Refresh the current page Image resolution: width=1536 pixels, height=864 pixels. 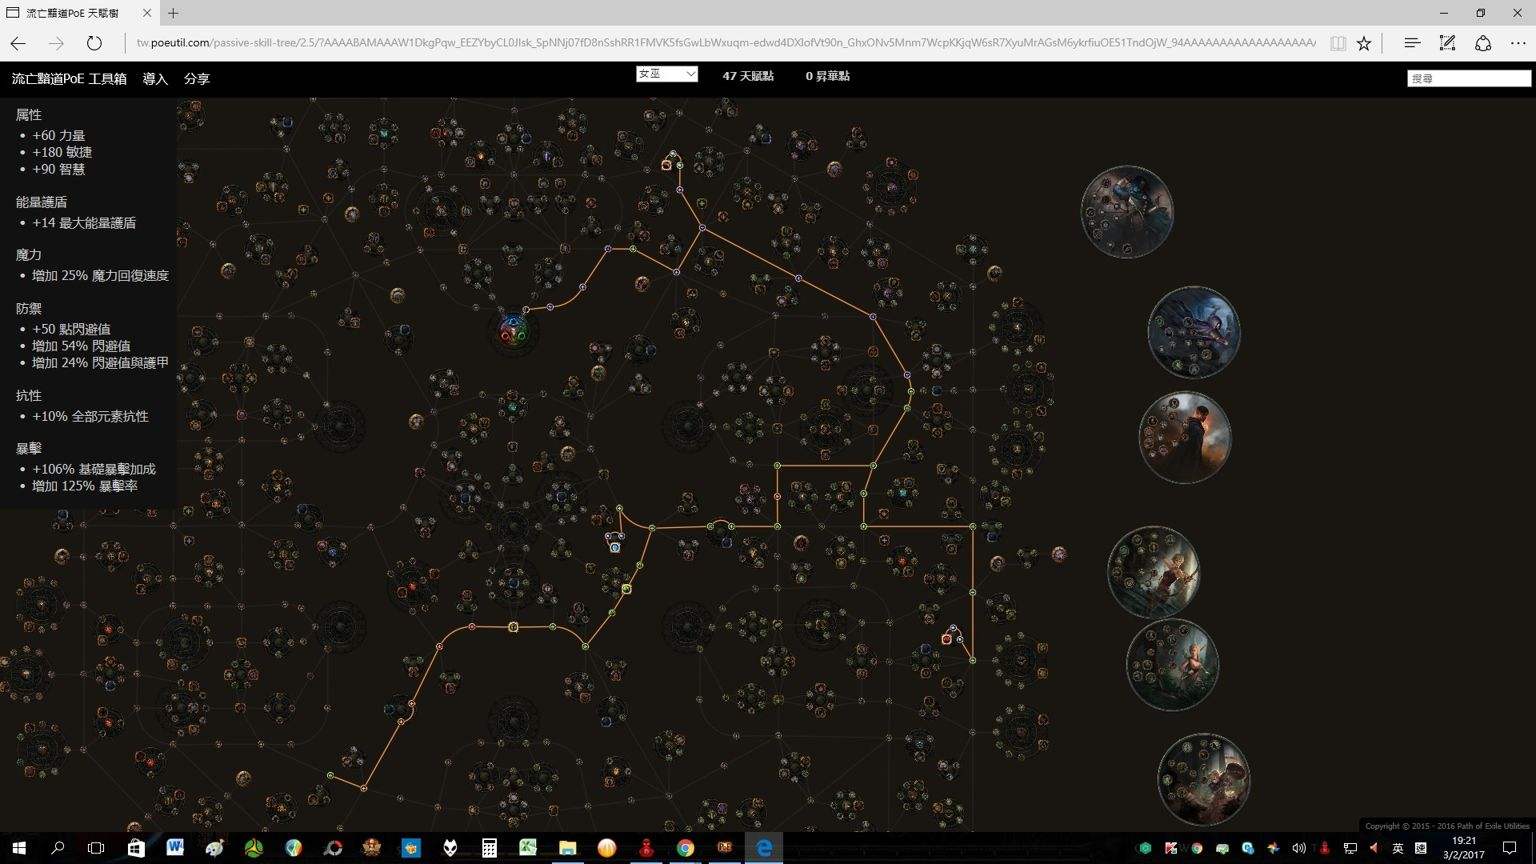[94, 43]
